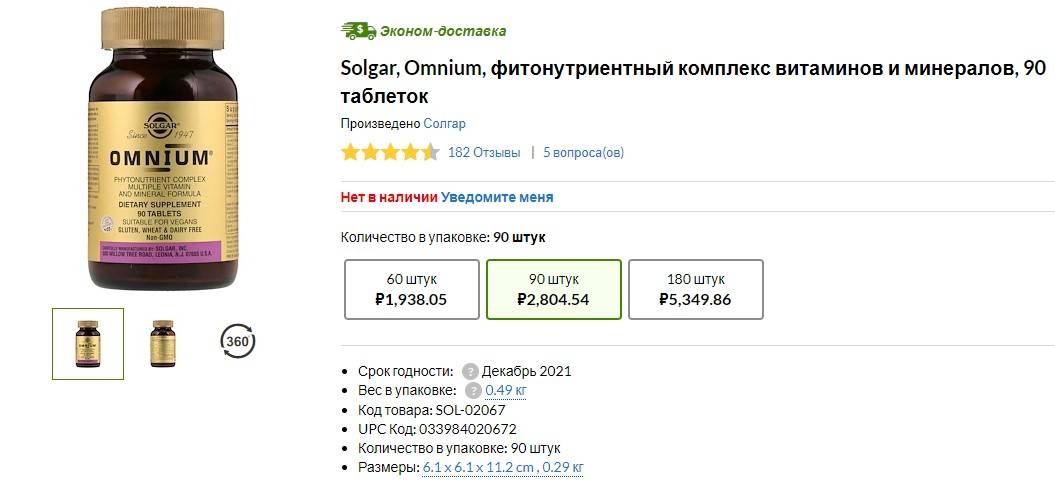The width and height of the screenshot is (1055, 490).
Task: Click the expiry date help question icon
Action: pyautogui.click(x=471, y=371)
